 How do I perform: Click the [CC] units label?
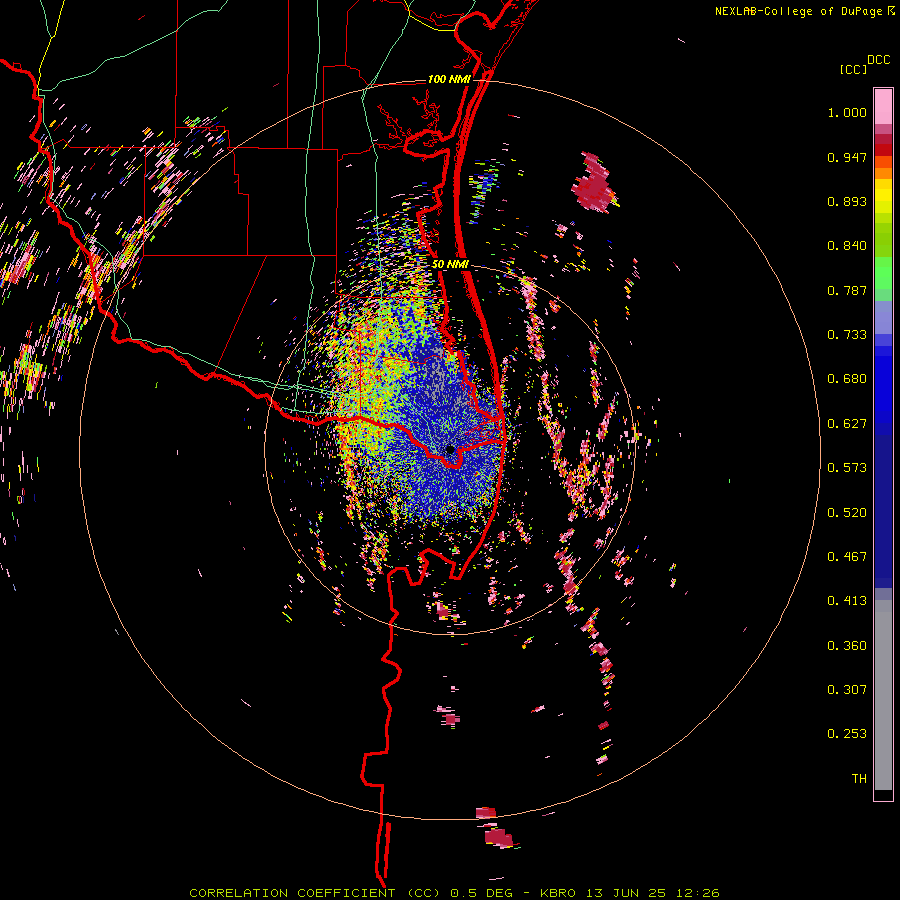(x=853, y=69)
